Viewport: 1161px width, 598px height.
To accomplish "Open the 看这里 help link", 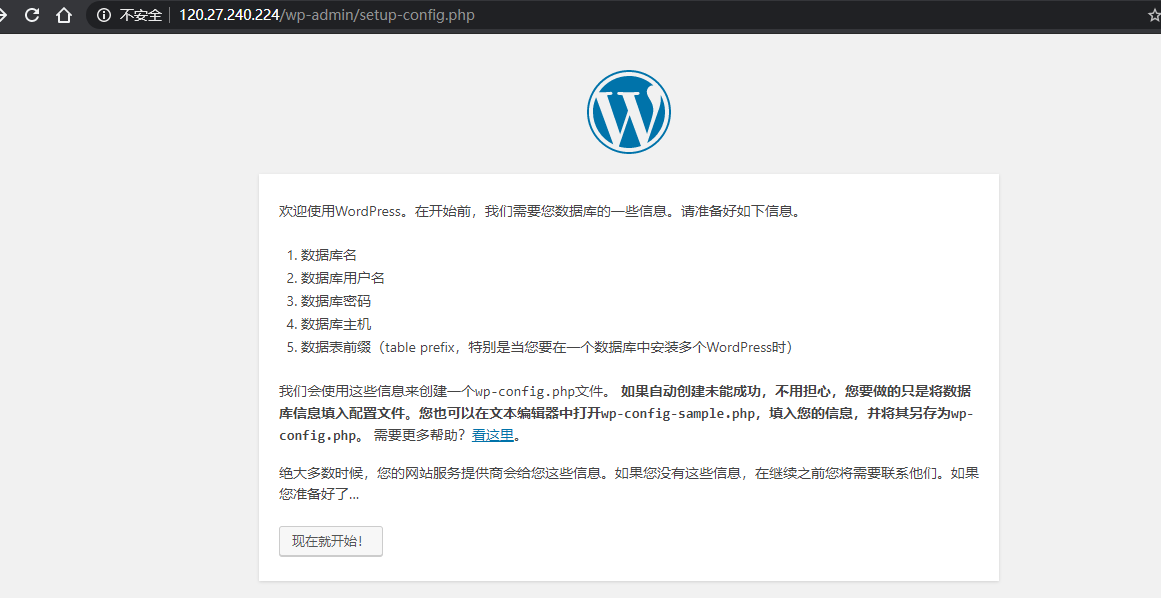I will tap(493, 435).
